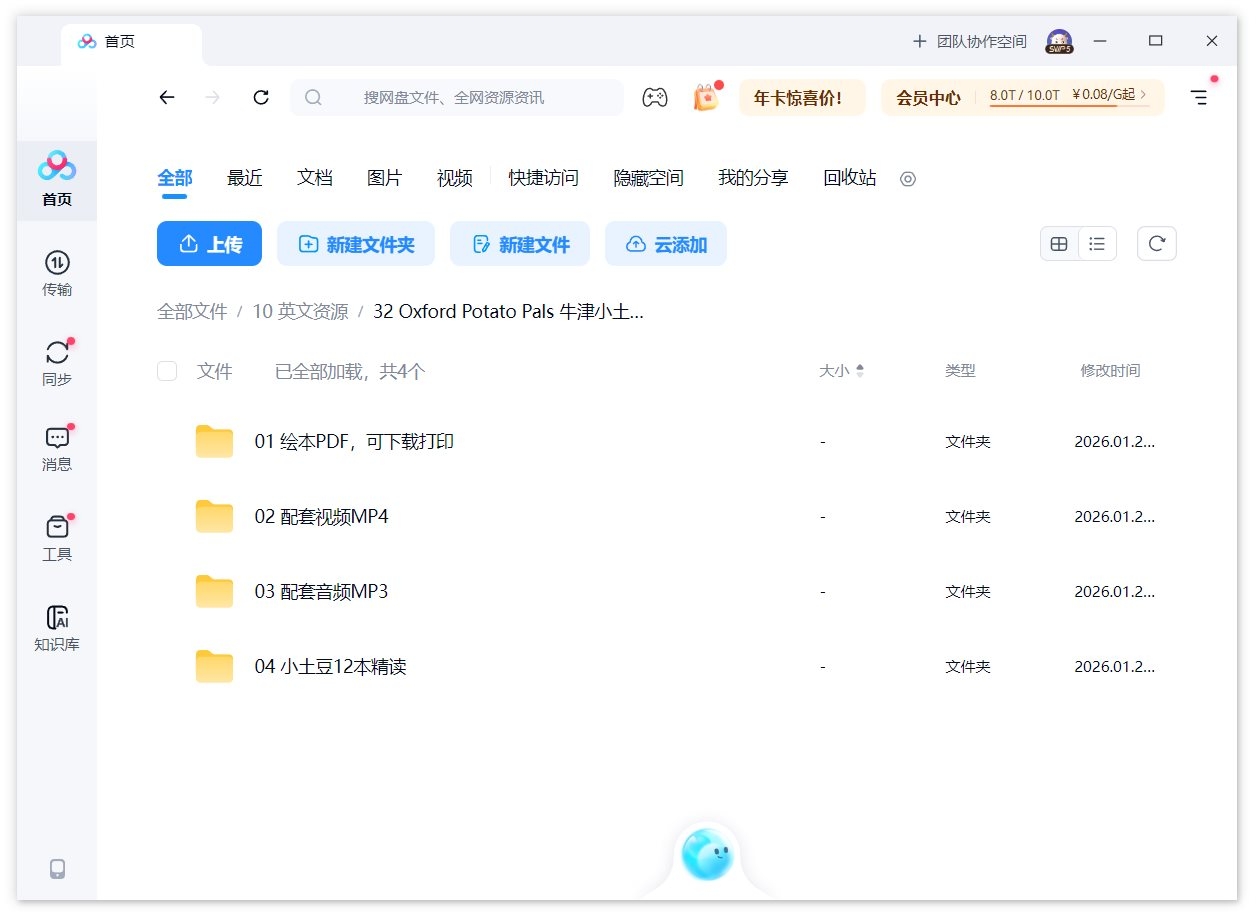Screen dimensions: 1257x922
Task: Open the gift bag promotion icon
Action: pos(706,97)
